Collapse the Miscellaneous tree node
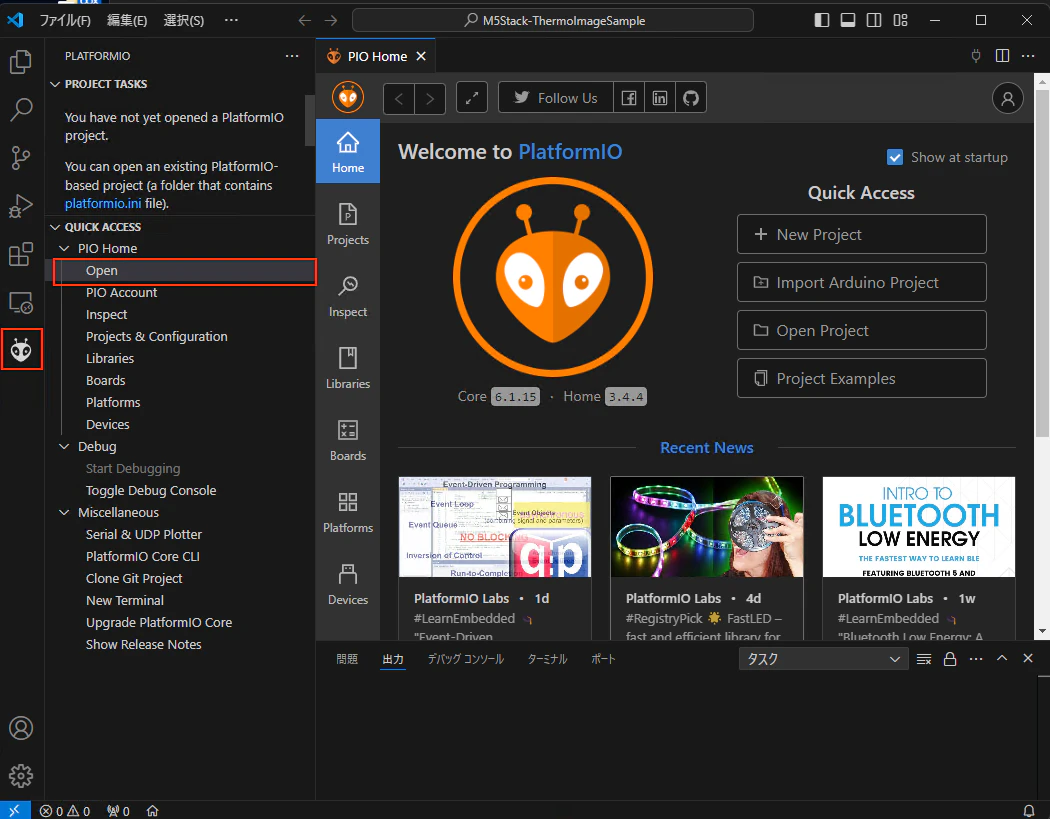This screenshot has height=819, width=1050. (x=64, y=512)
